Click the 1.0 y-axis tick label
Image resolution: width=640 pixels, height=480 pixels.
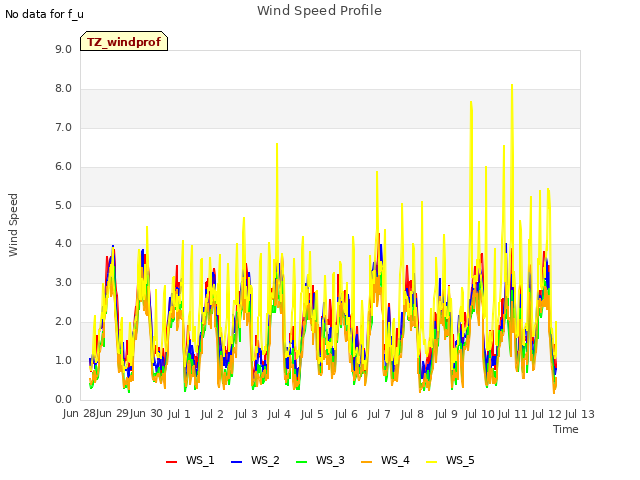click(x=63, y=361)
